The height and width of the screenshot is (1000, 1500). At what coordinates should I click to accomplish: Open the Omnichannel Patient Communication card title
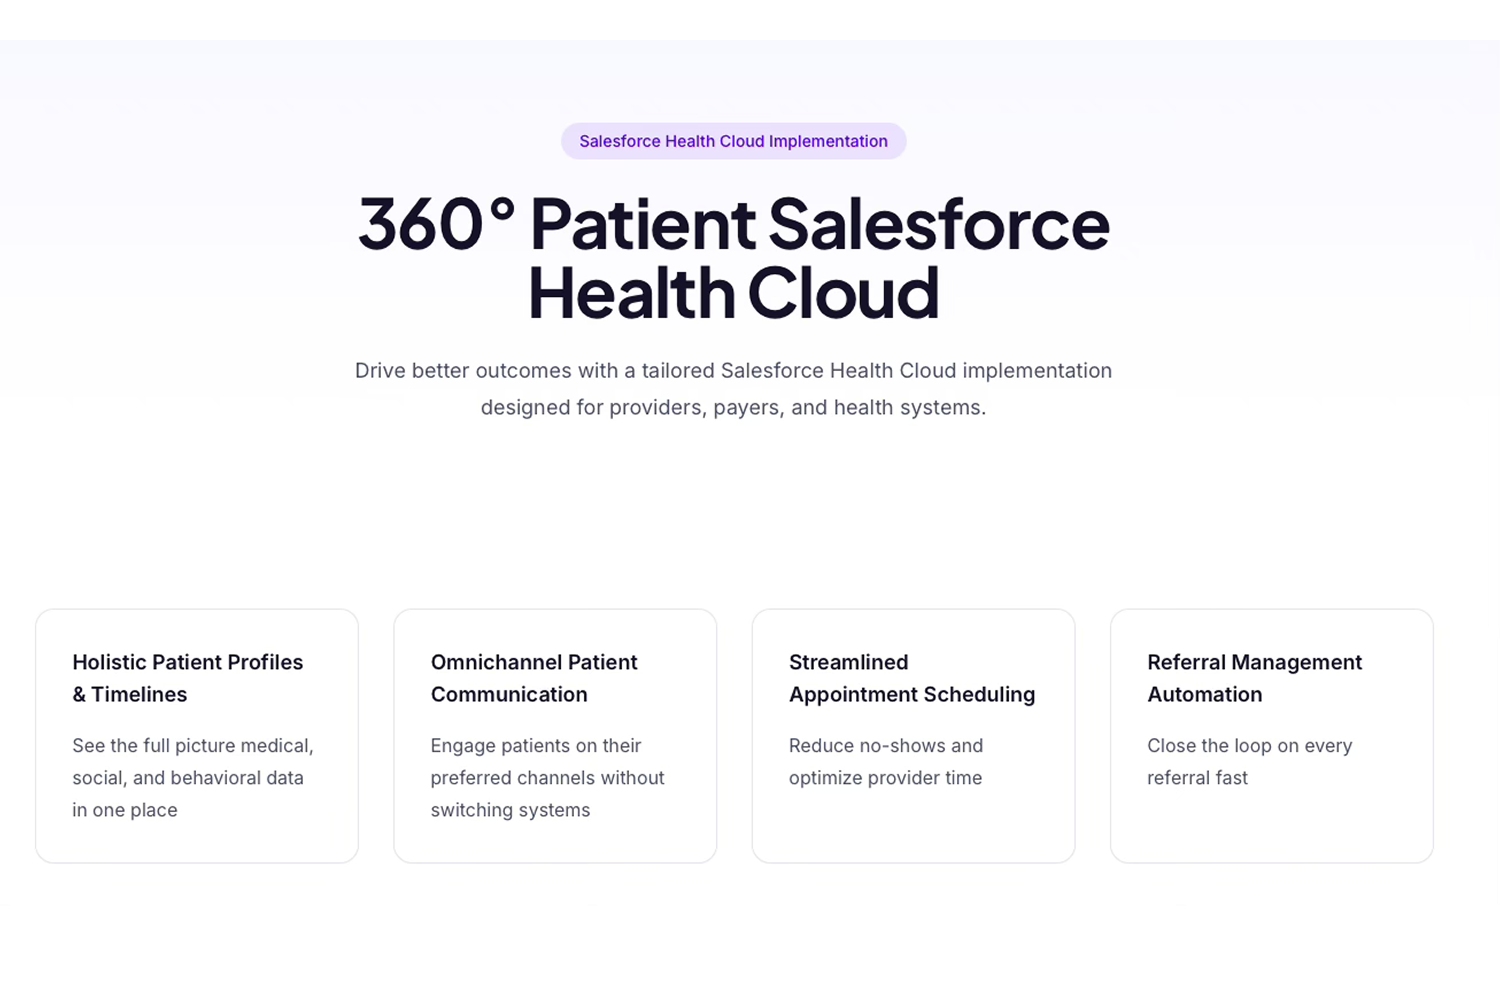[534, 678]
